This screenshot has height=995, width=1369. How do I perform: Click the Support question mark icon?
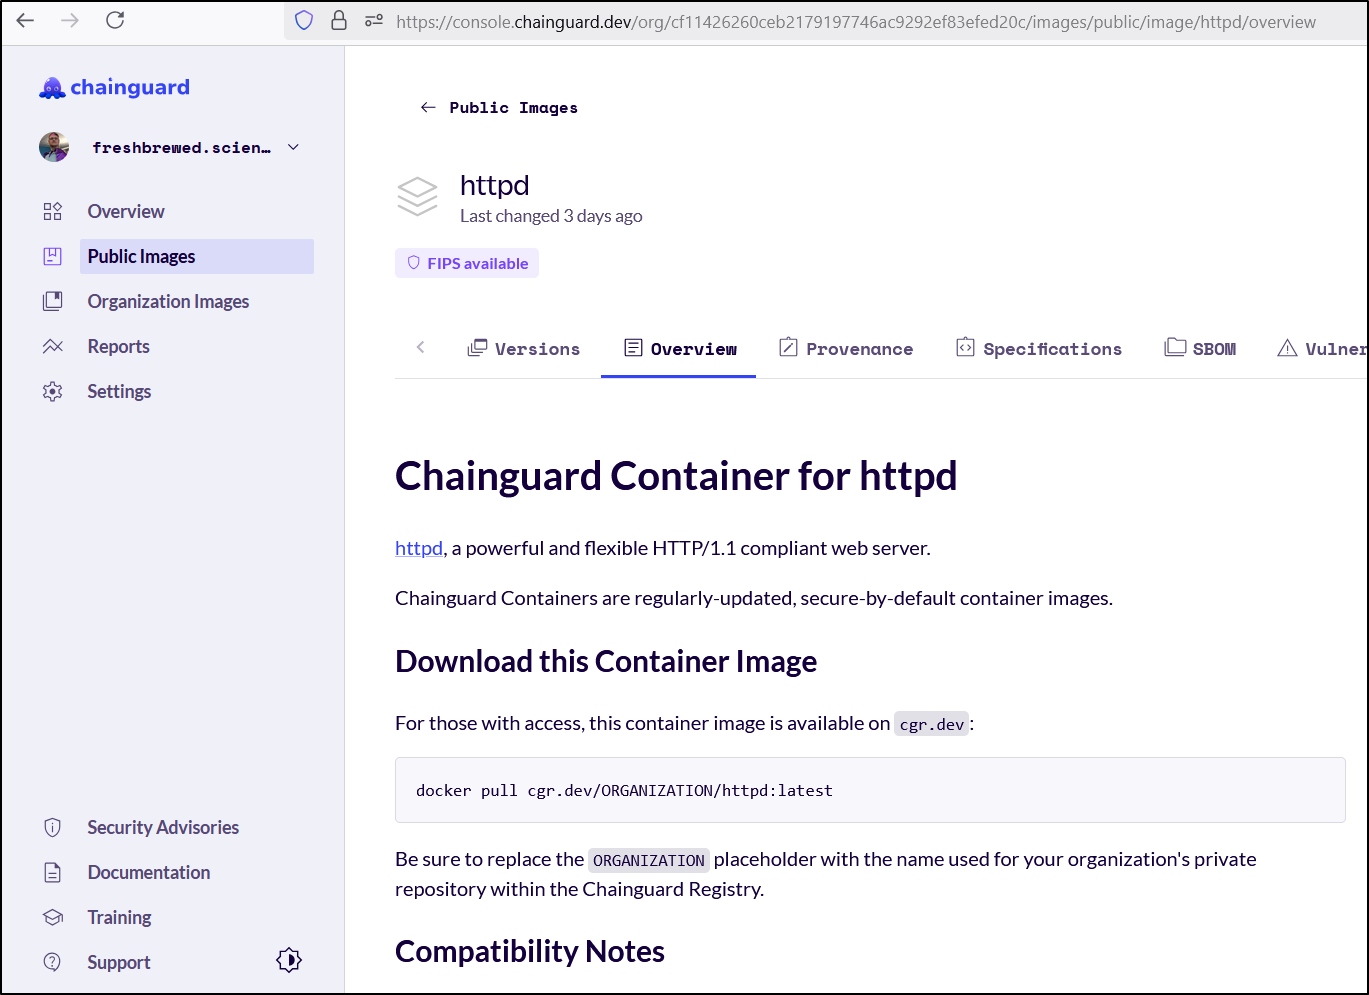coord(53,962)
